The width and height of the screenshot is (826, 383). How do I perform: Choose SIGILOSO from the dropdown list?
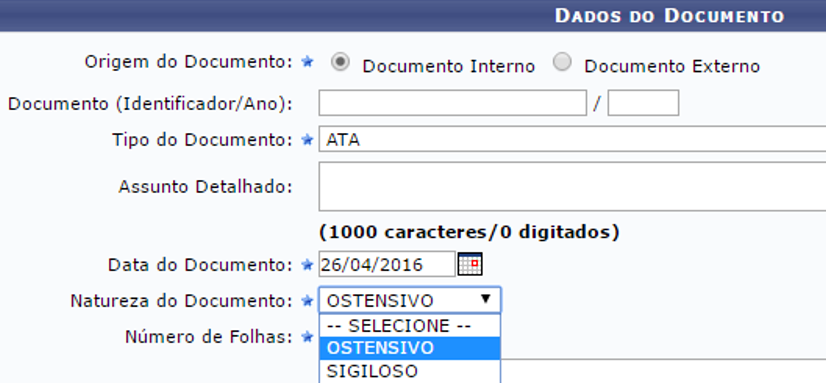pos(410,371)
